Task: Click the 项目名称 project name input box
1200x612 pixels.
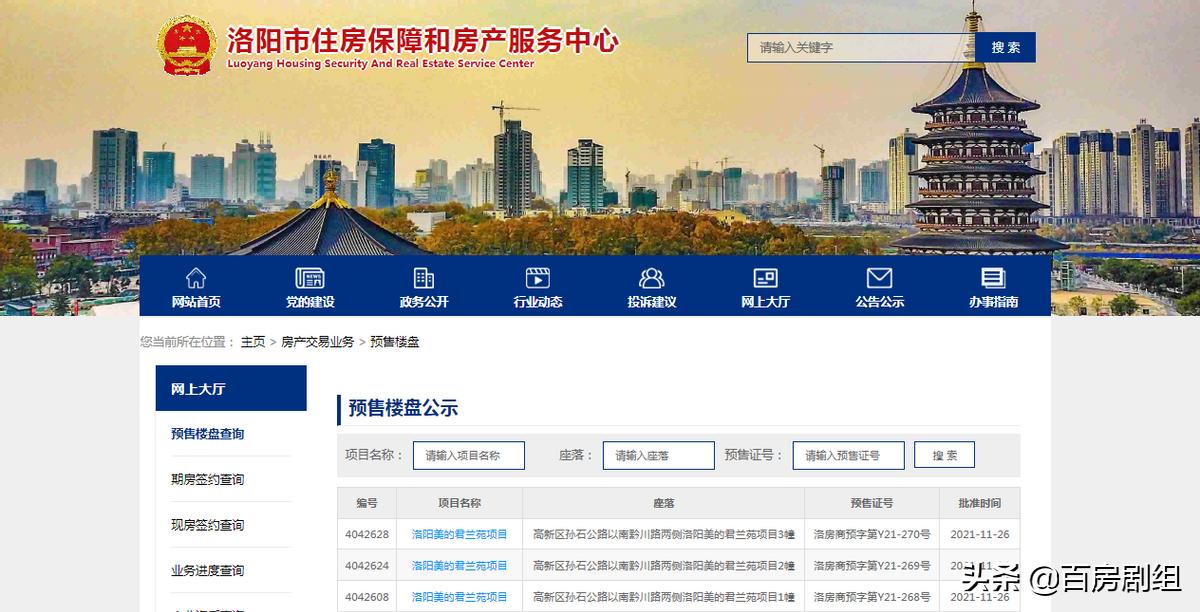Action: tap(470, 455)
